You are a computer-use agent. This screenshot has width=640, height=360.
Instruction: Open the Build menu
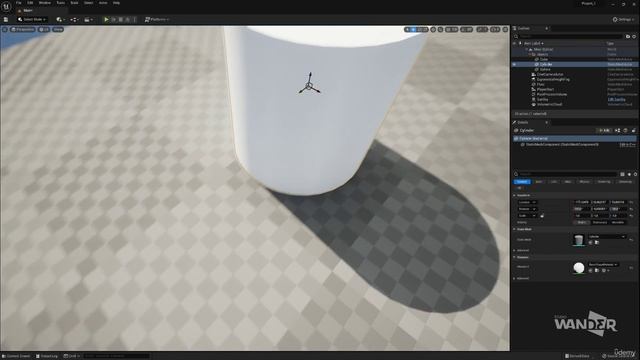click(x=74, y=3)
